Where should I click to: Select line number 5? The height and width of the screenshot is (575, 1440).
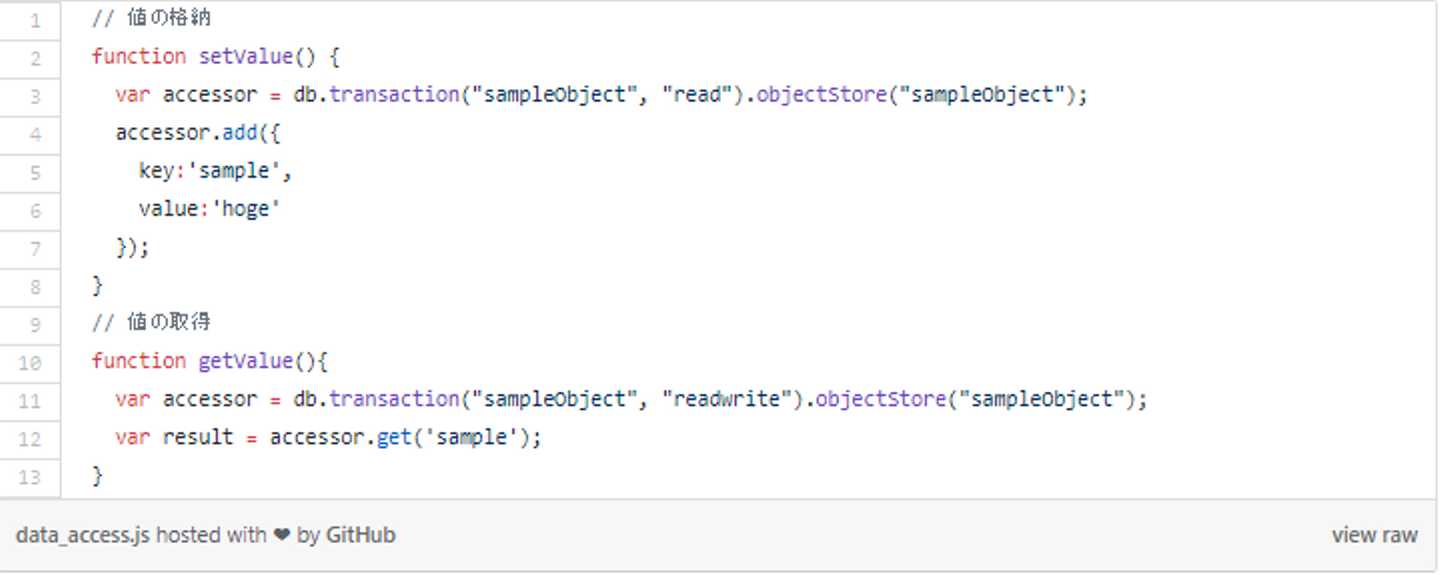point(36,172)
